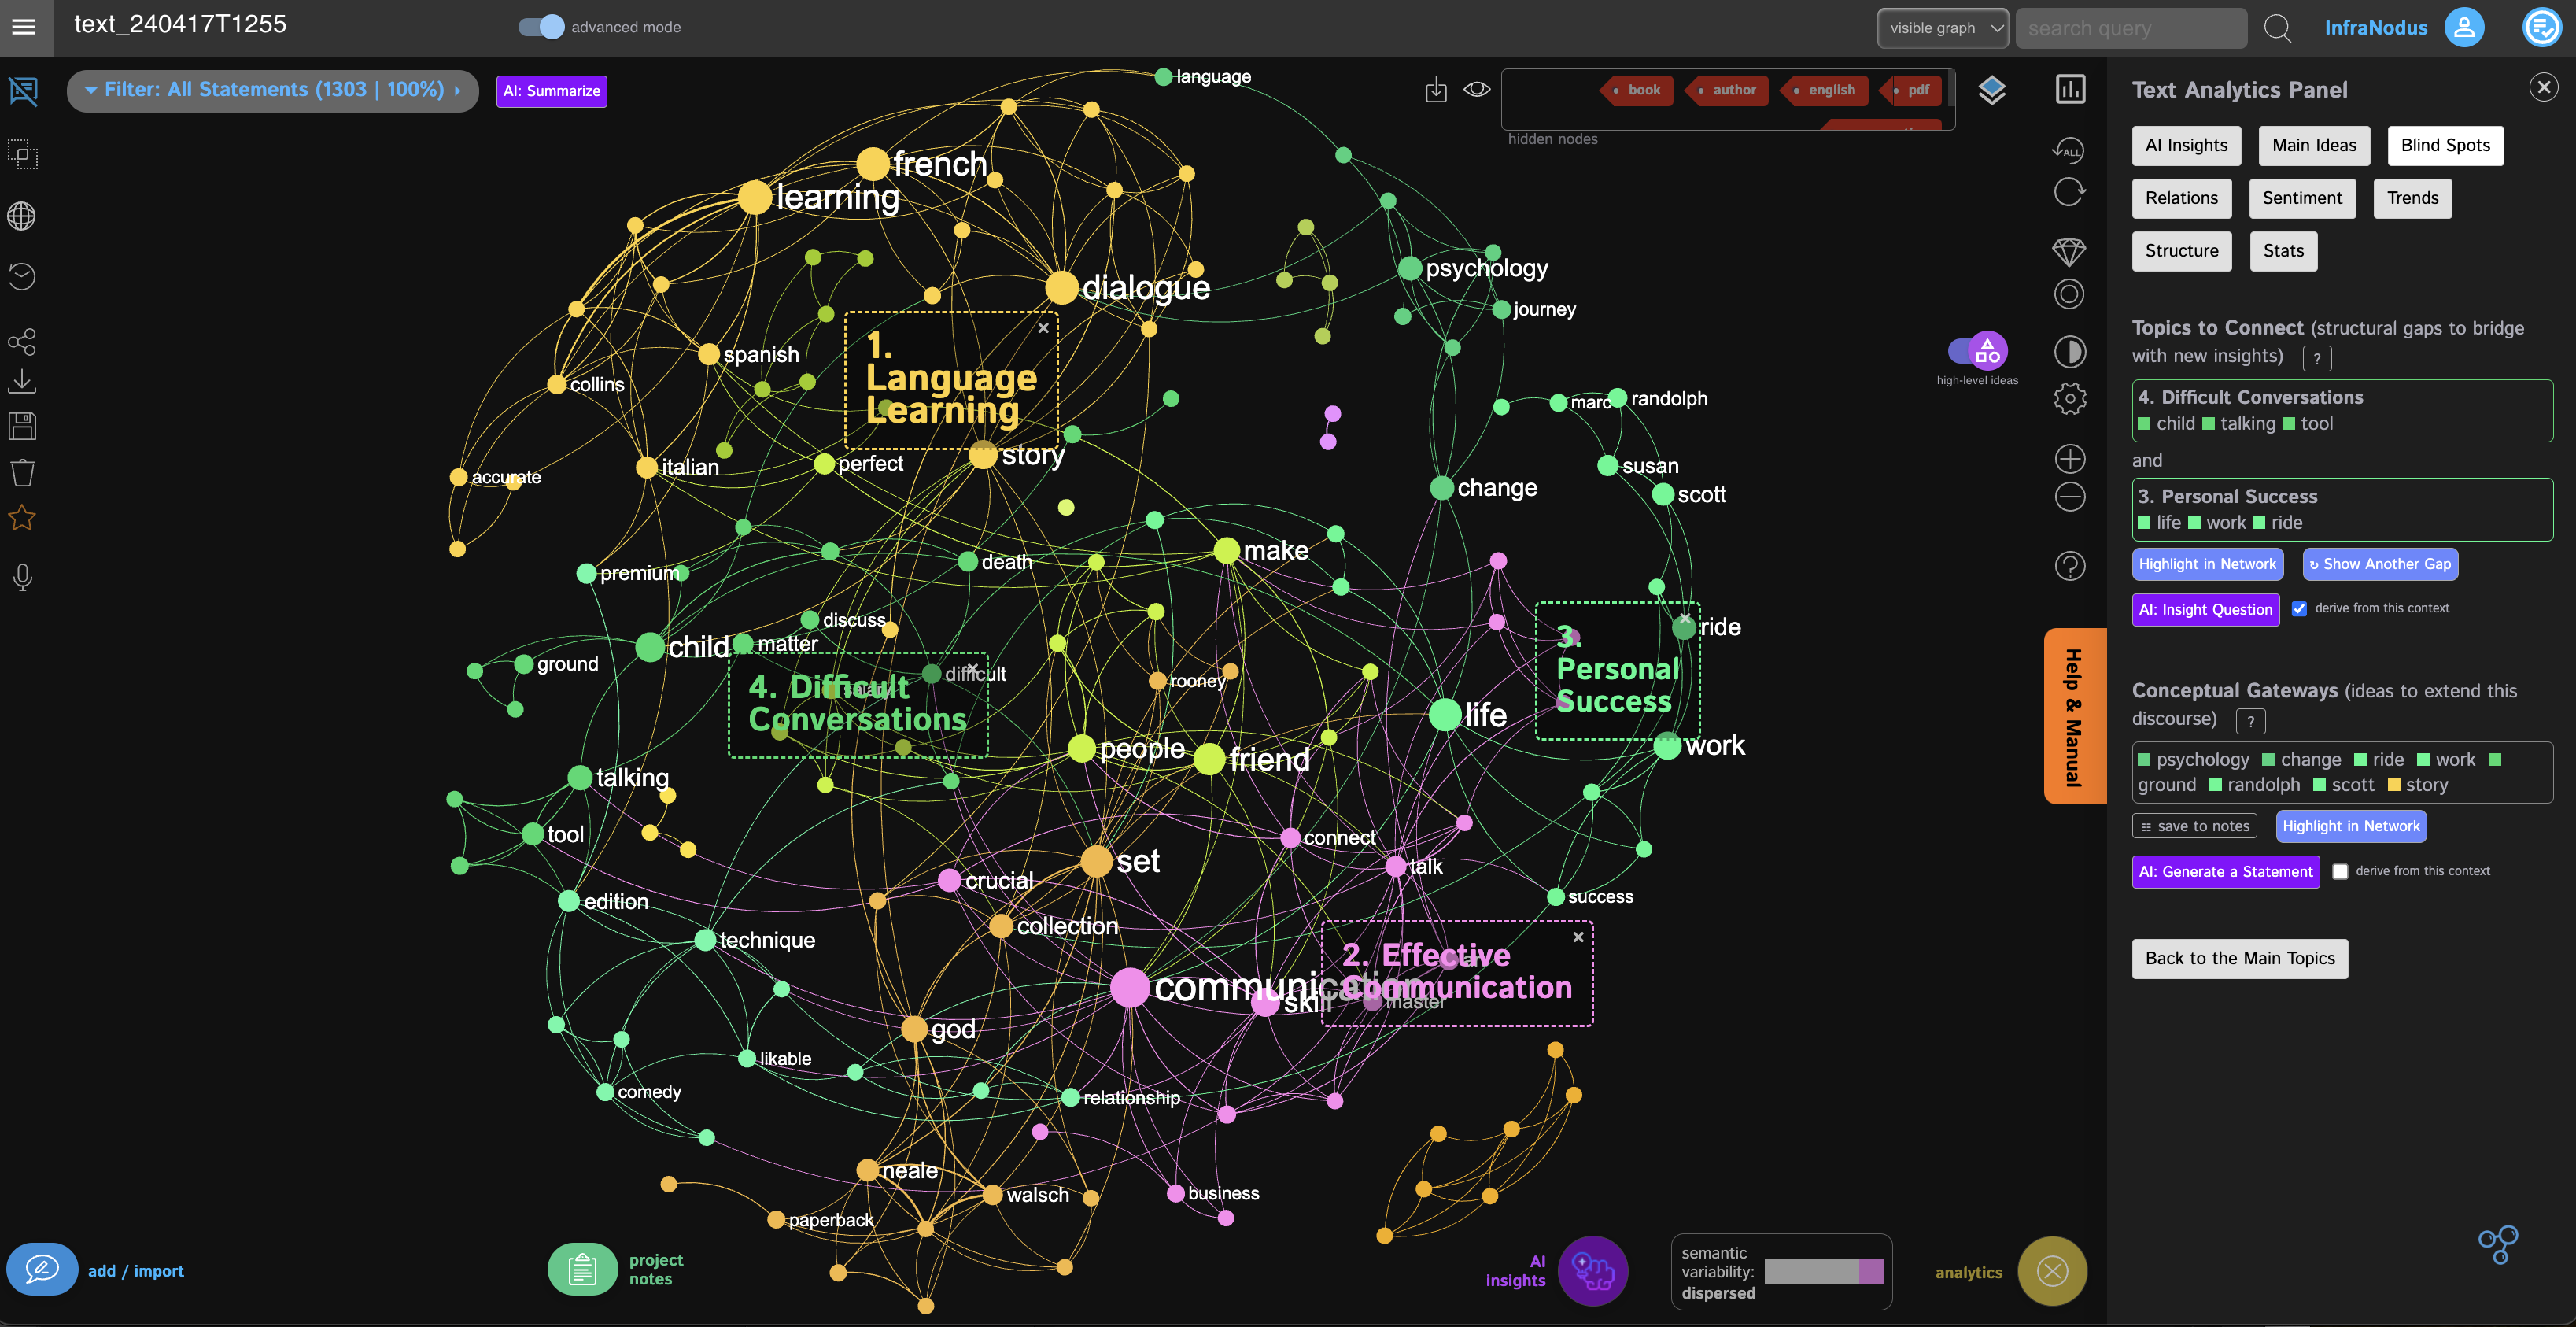The height and width of the screenshot is (1327, 2576).
Task: Check derive from context for Generate Statement
Action: click(x=2340, y=871)
